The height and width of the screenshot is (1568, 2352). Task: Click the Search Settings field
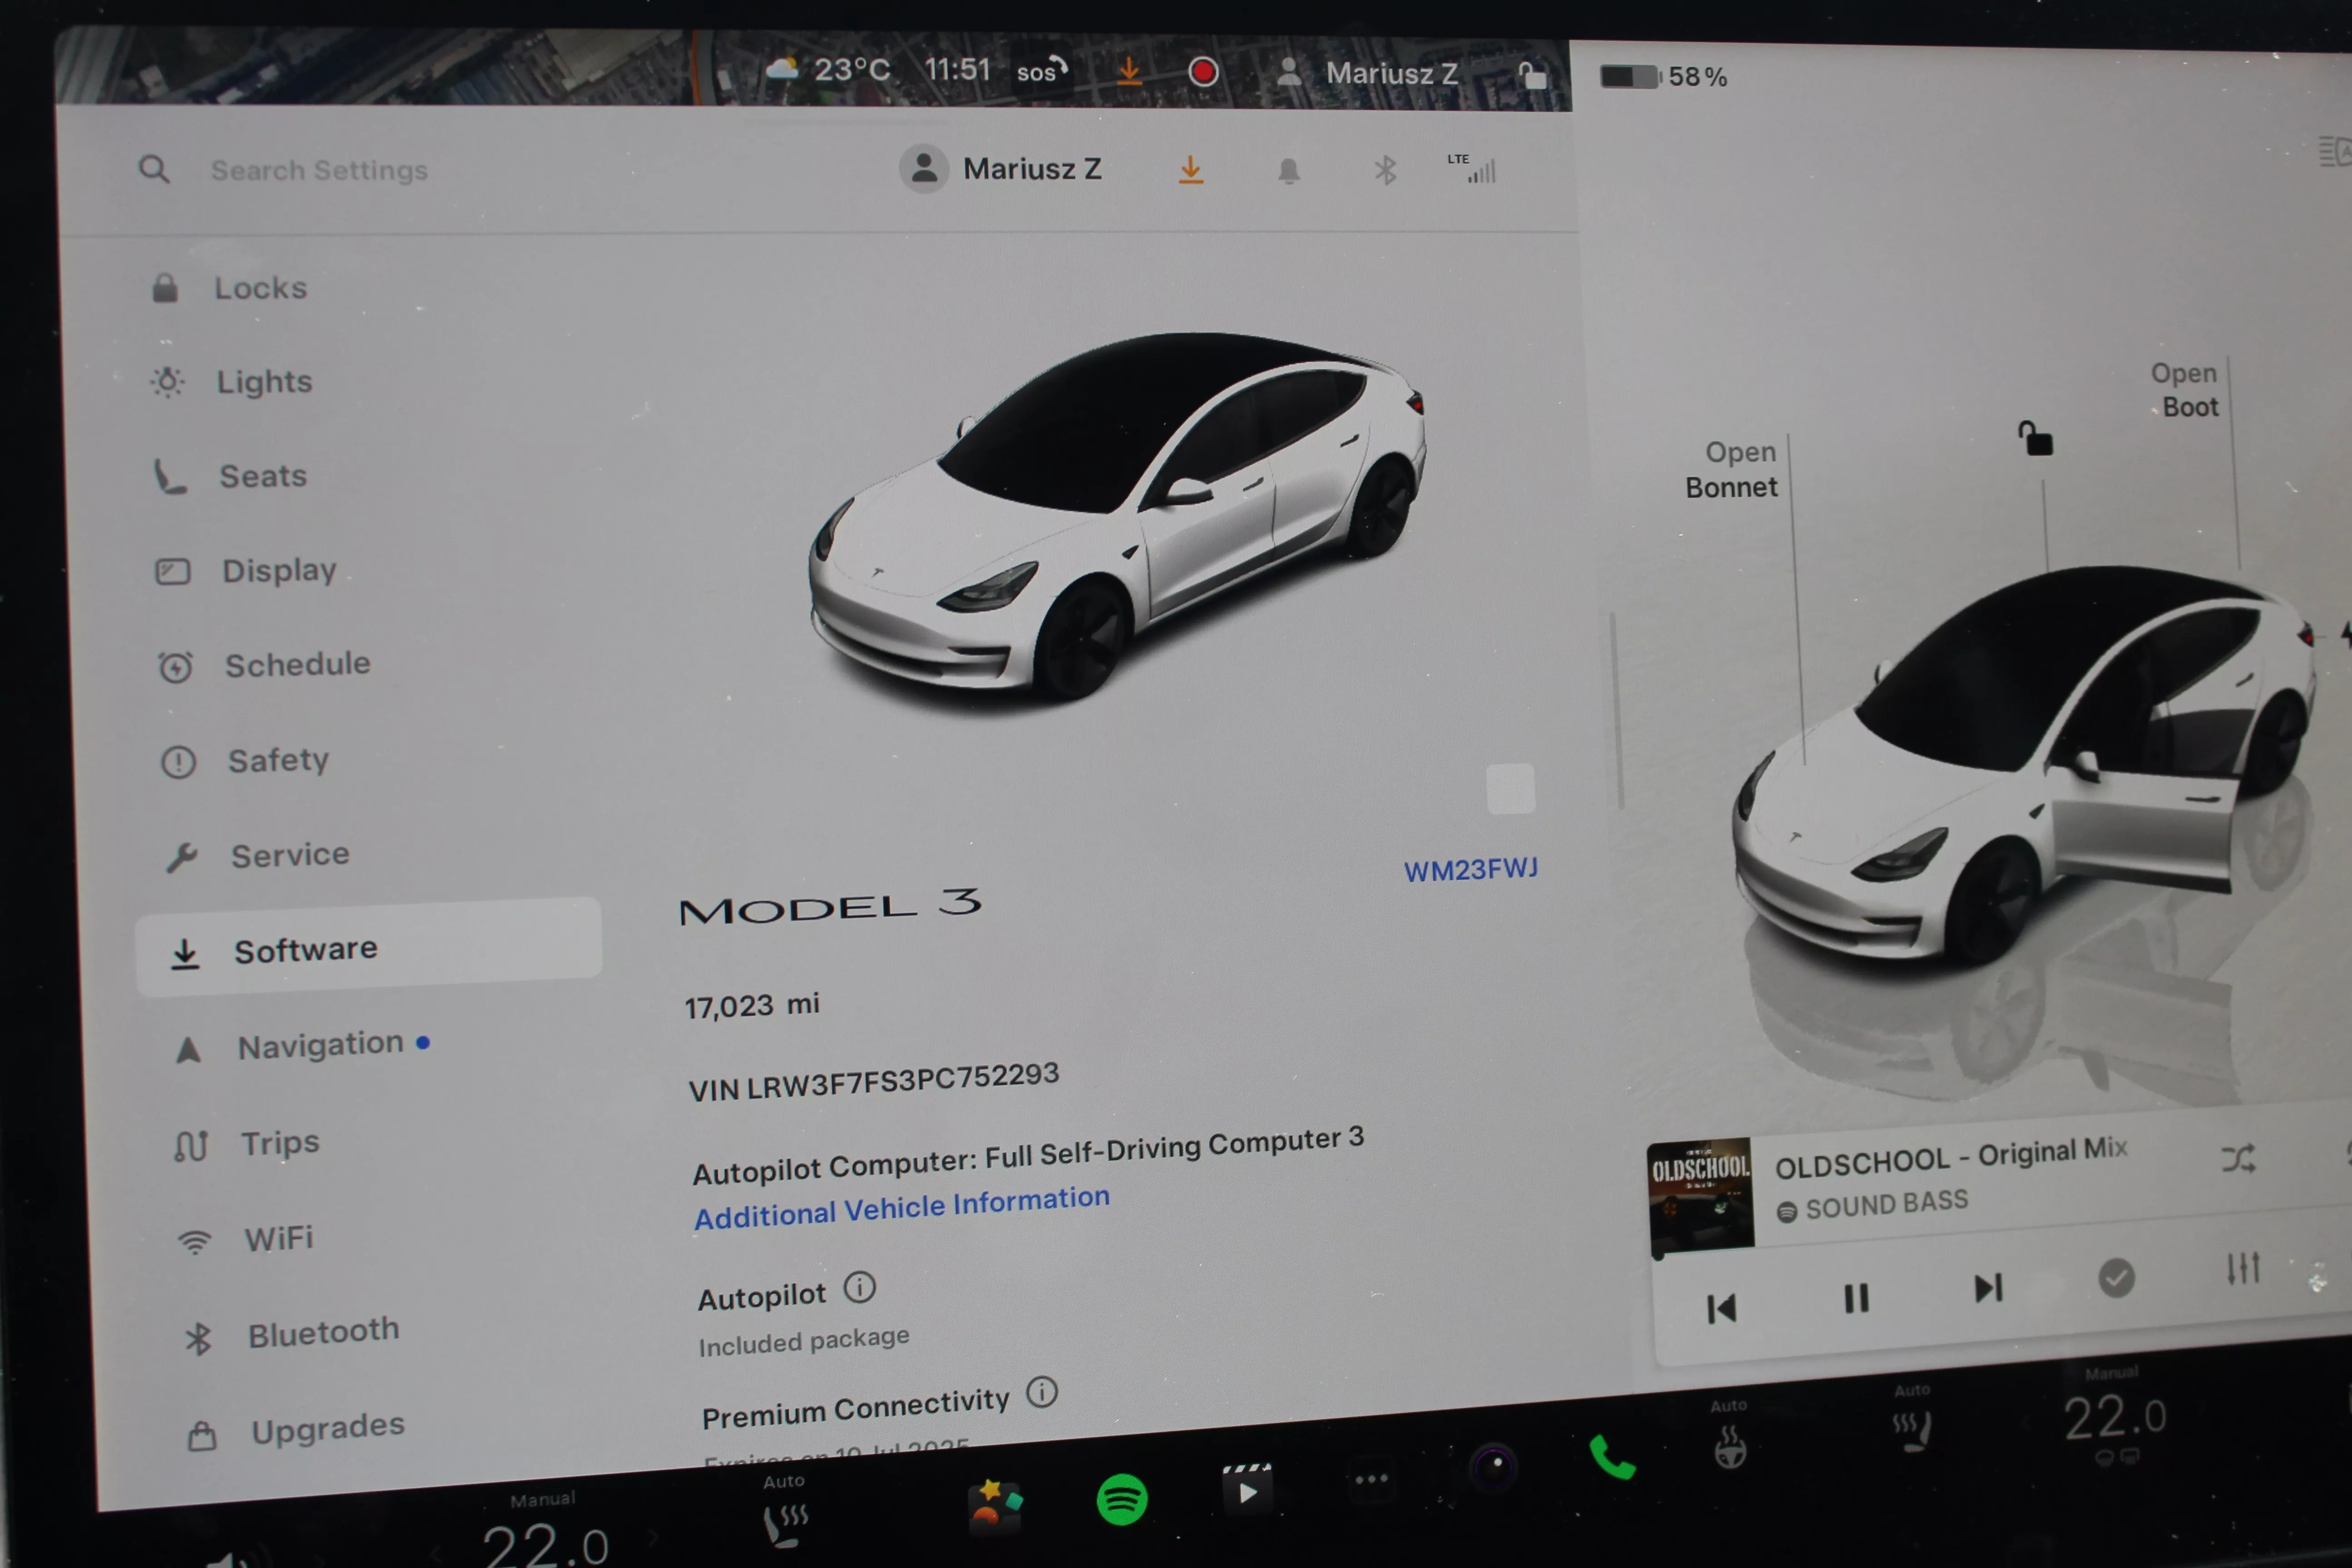click(x=320, y=170)
